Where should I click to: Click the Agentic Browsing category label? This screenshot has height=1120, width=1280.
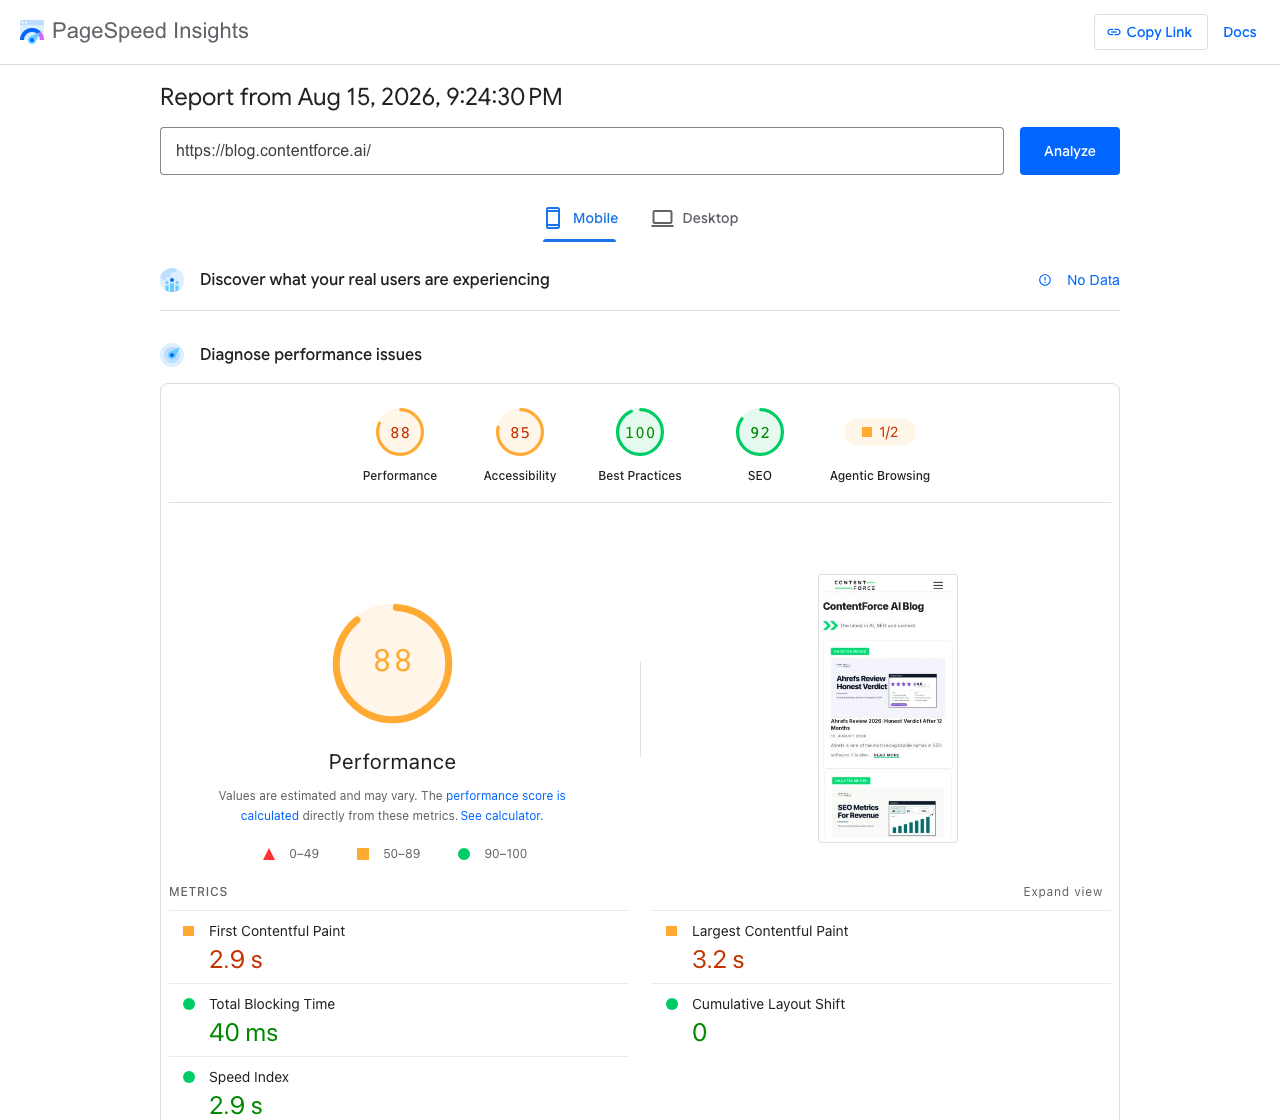point(880,476)
